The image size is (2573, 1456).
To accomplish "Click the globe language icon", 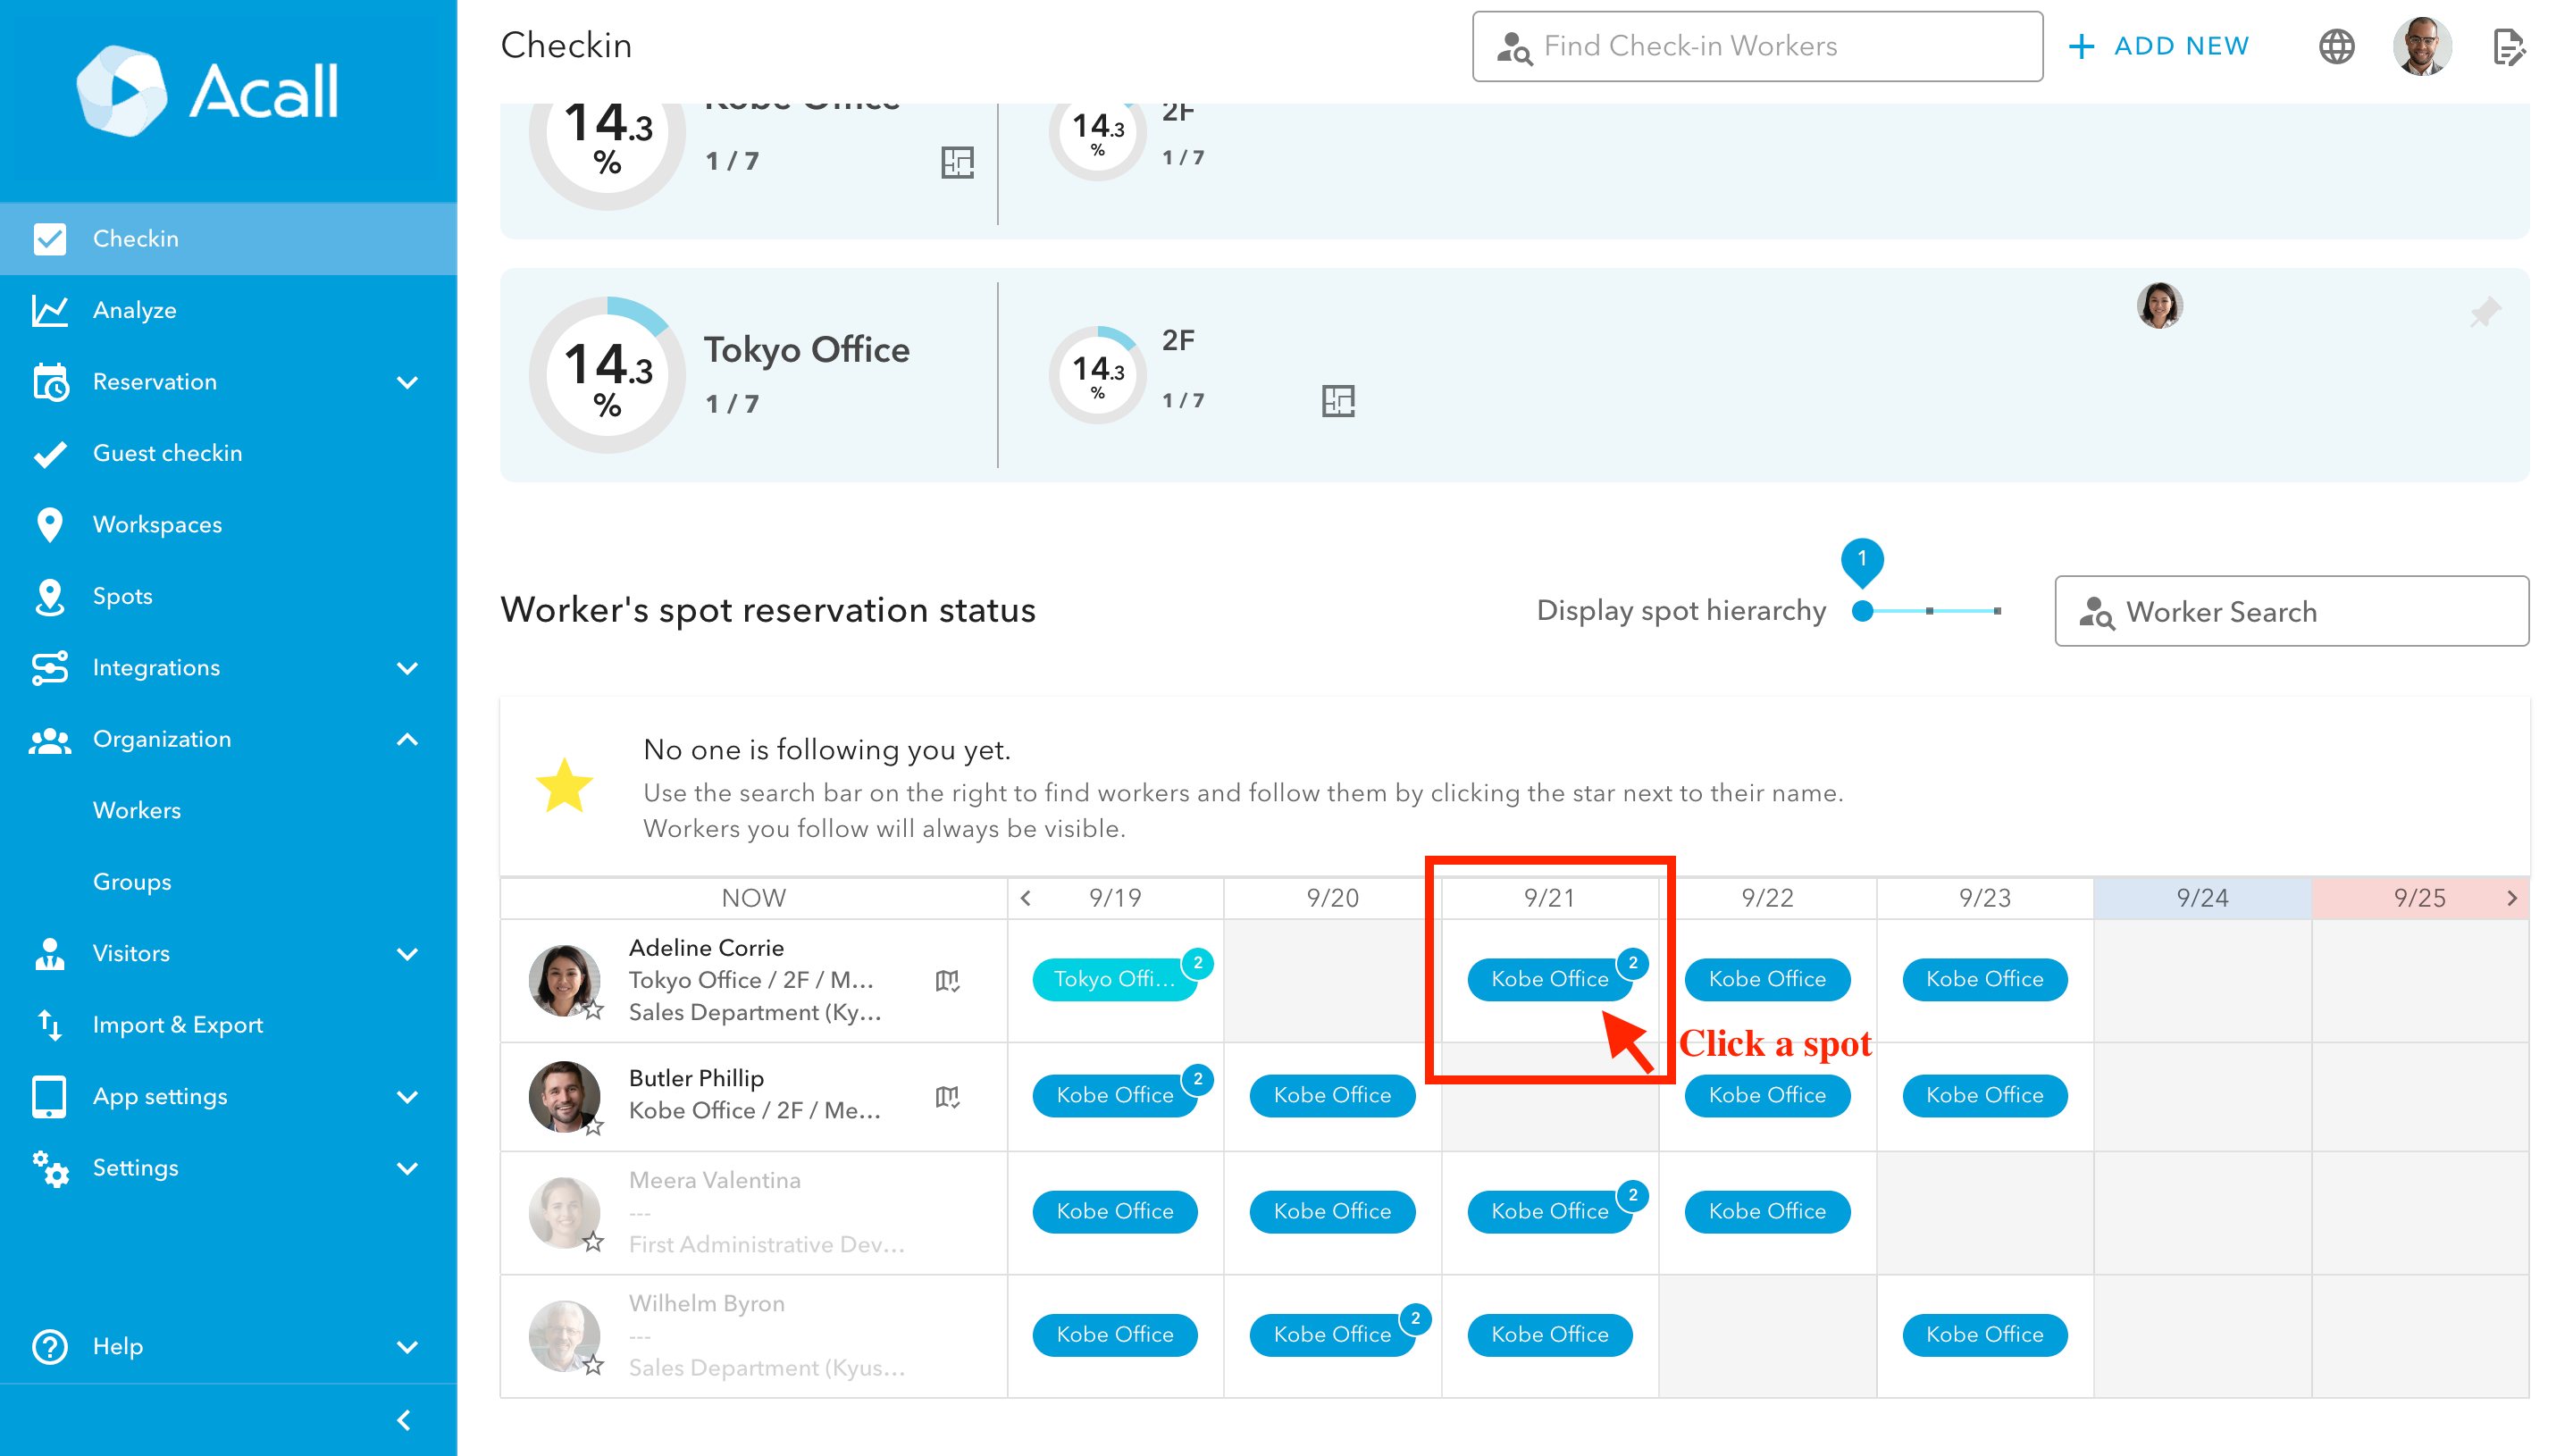I will click(x=2336, y=47).
